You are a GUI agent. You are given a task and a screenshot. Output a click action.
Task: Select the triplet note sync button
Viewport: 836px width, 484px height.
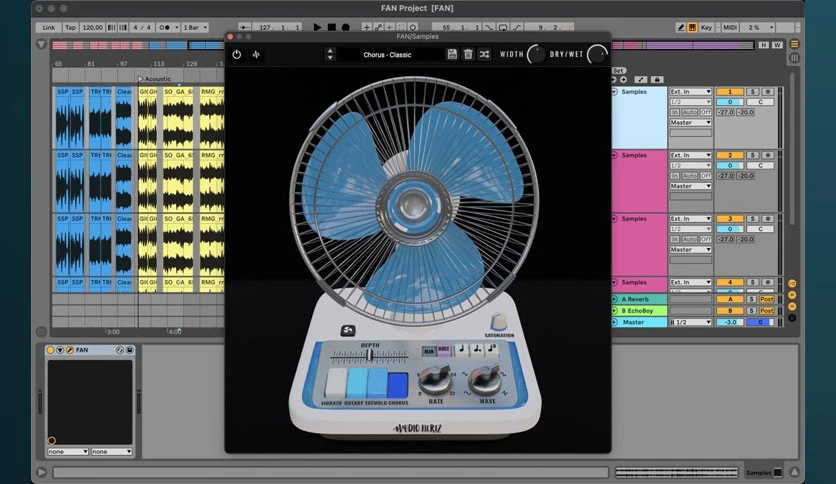pyautogui.click(x=492, y=350)
